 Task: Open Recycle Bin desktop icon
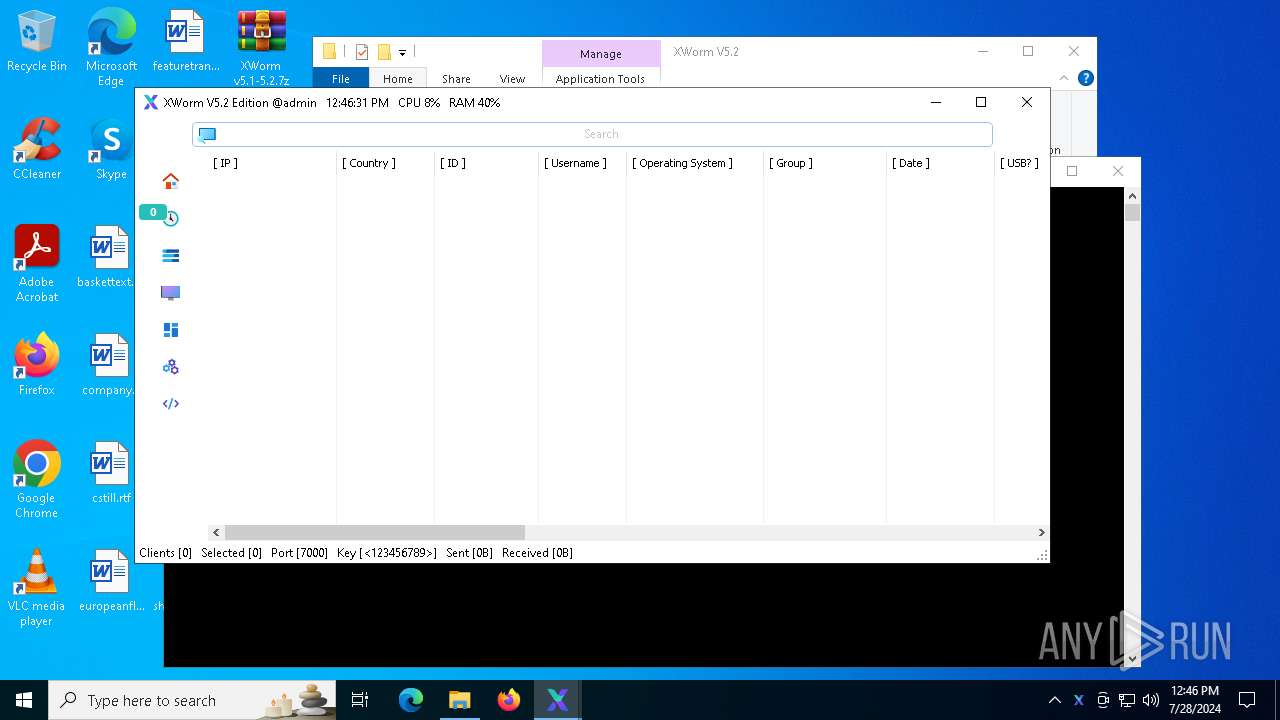pos(37,42)
